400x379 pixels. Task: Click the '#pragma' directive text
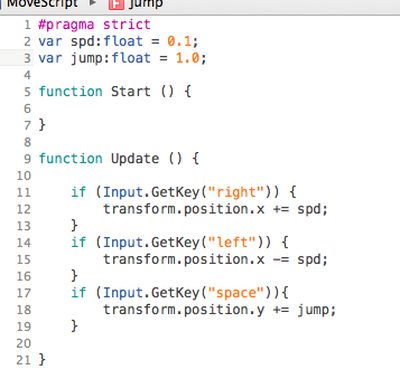pyautogui.click(x=66, y=25)
